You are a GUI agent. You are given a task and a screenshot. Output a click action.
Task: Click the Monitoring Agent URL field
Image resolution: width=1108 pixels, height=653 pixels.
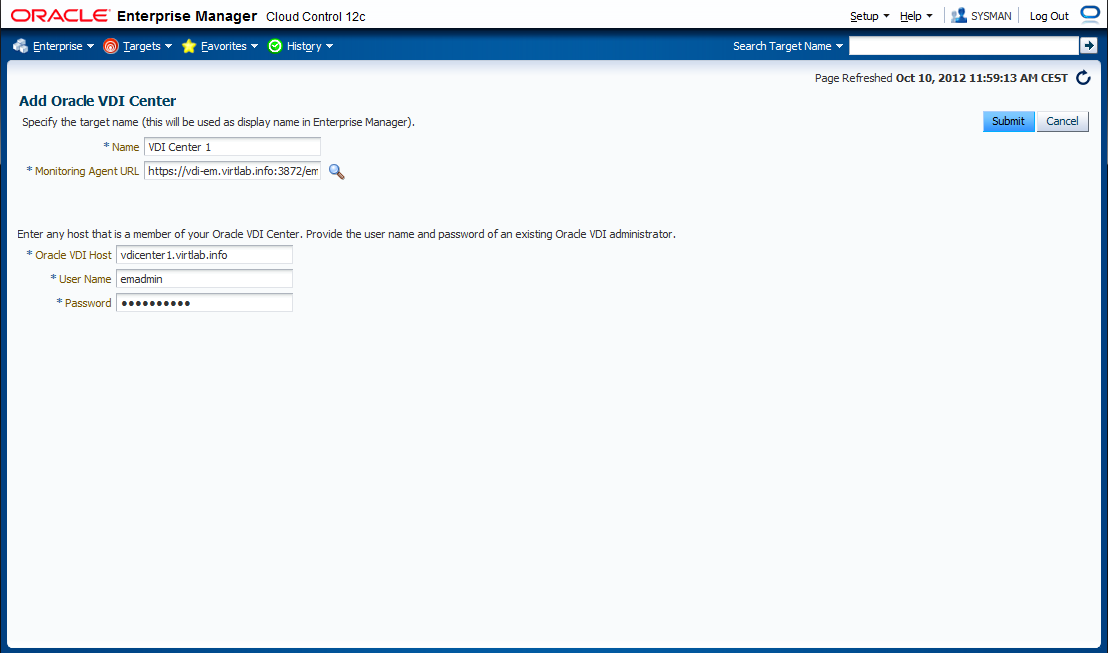click(x=232, y=171)
